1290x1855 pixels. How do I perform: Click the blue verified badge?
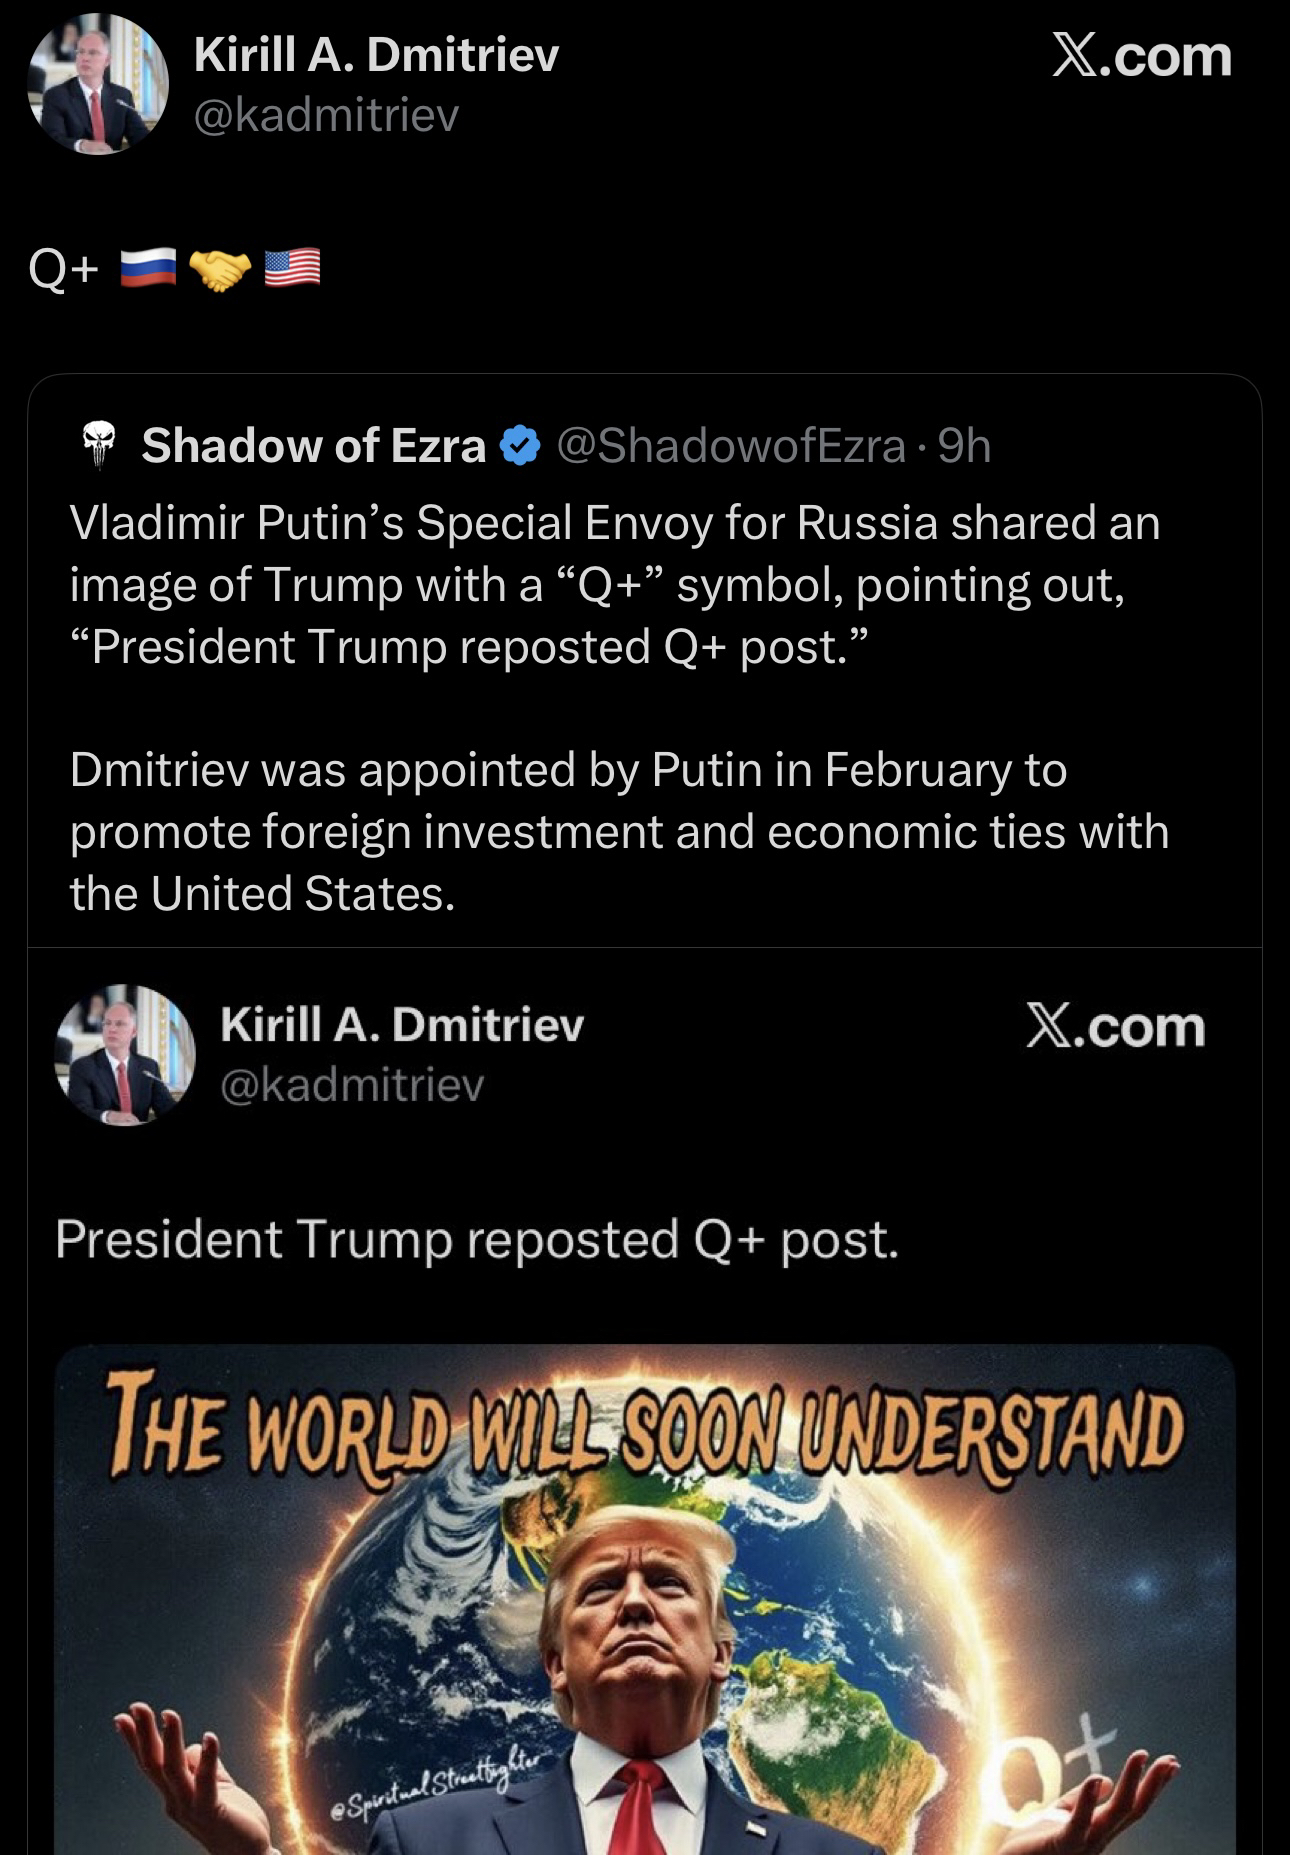pos(520,446)
